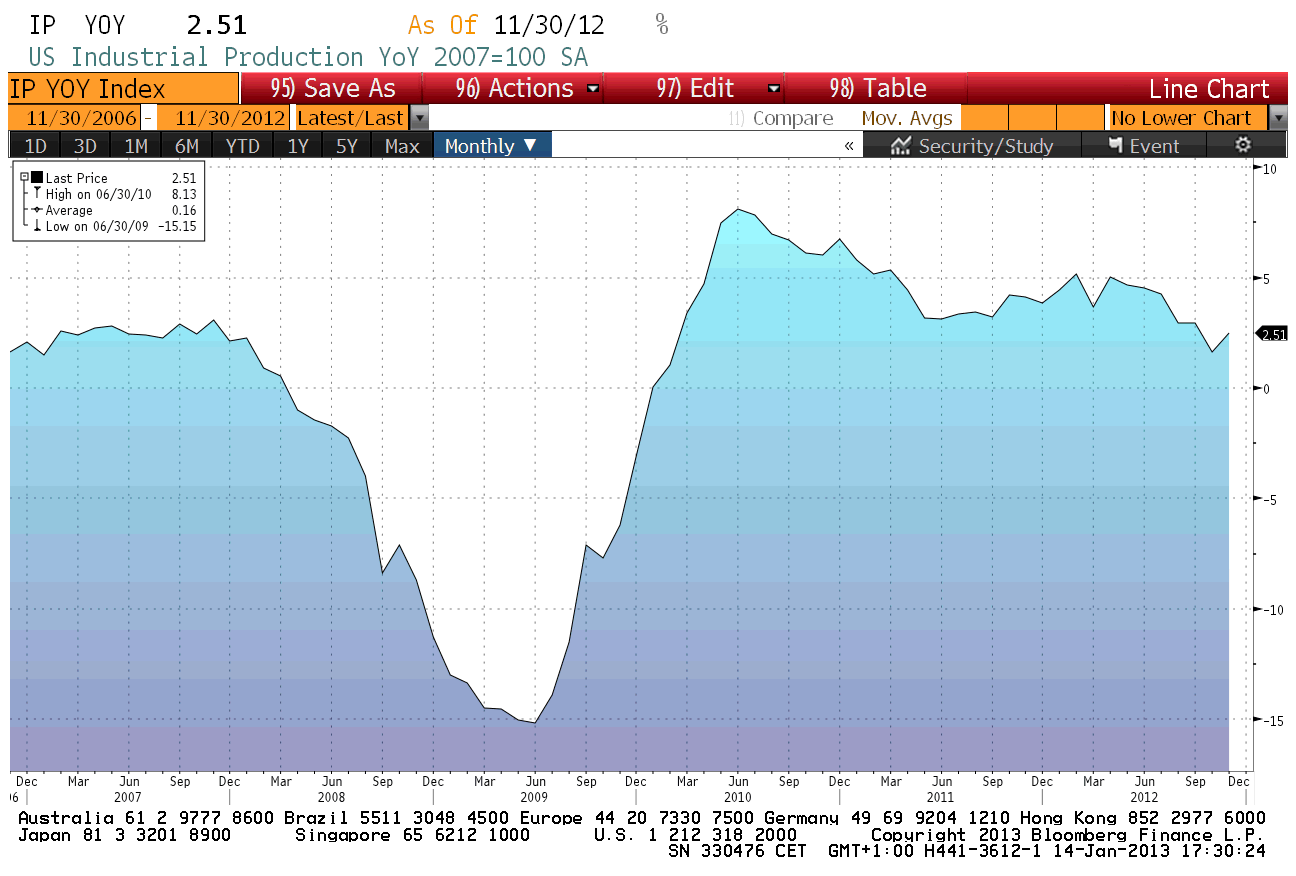This screenshot has height=876, width=1296.
Task: Click the Actions dropdown arrow
Action: pos(593,88)
